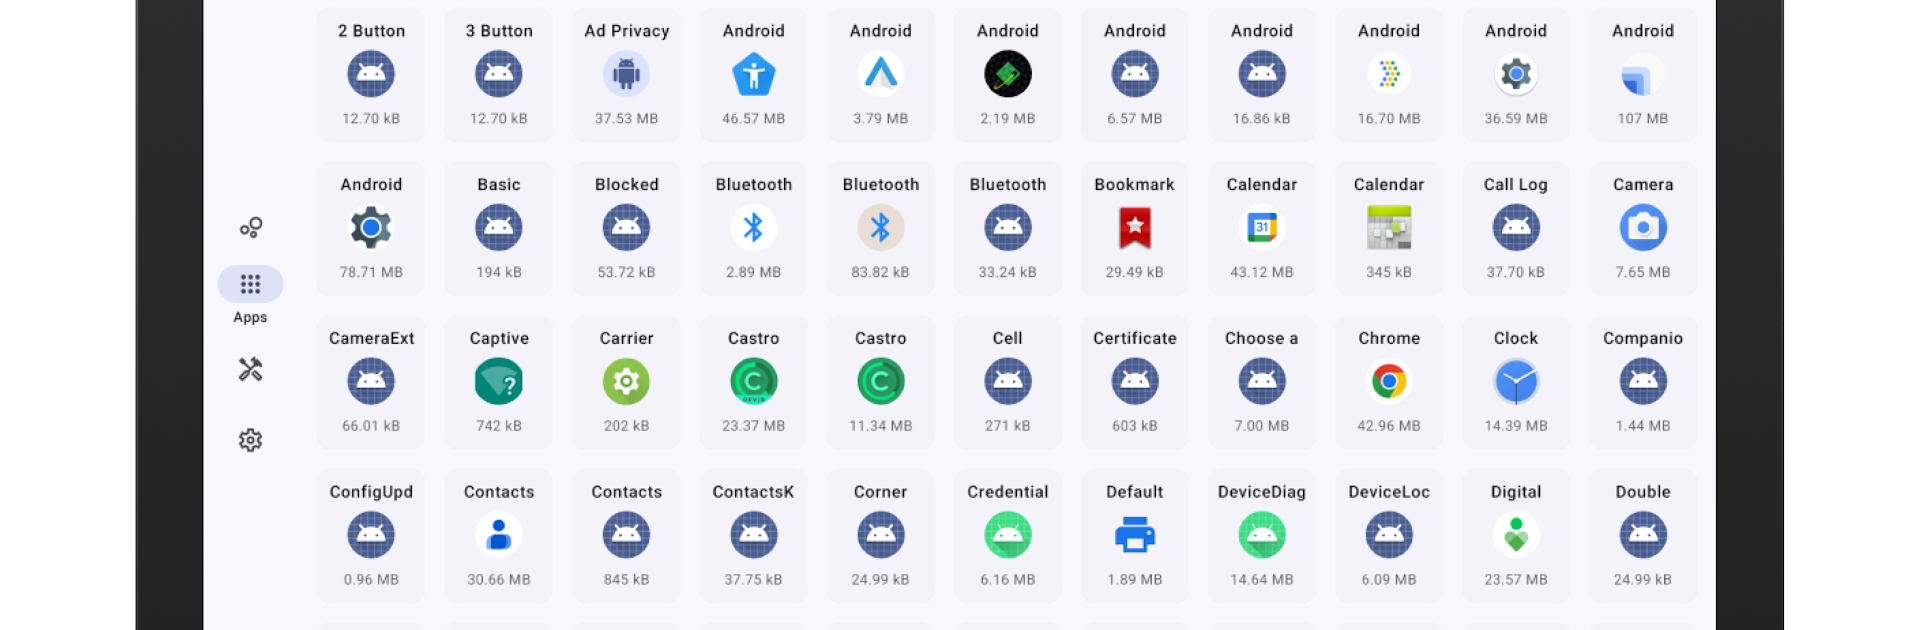Open Contacts android icon, 845 kB
Image resolution: width=1920 pixels, height=630 pixels.
pos(626,536)
